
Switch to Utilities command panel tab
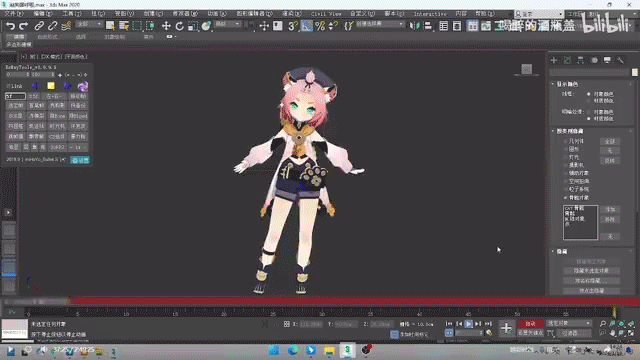[x=620, y=60]
